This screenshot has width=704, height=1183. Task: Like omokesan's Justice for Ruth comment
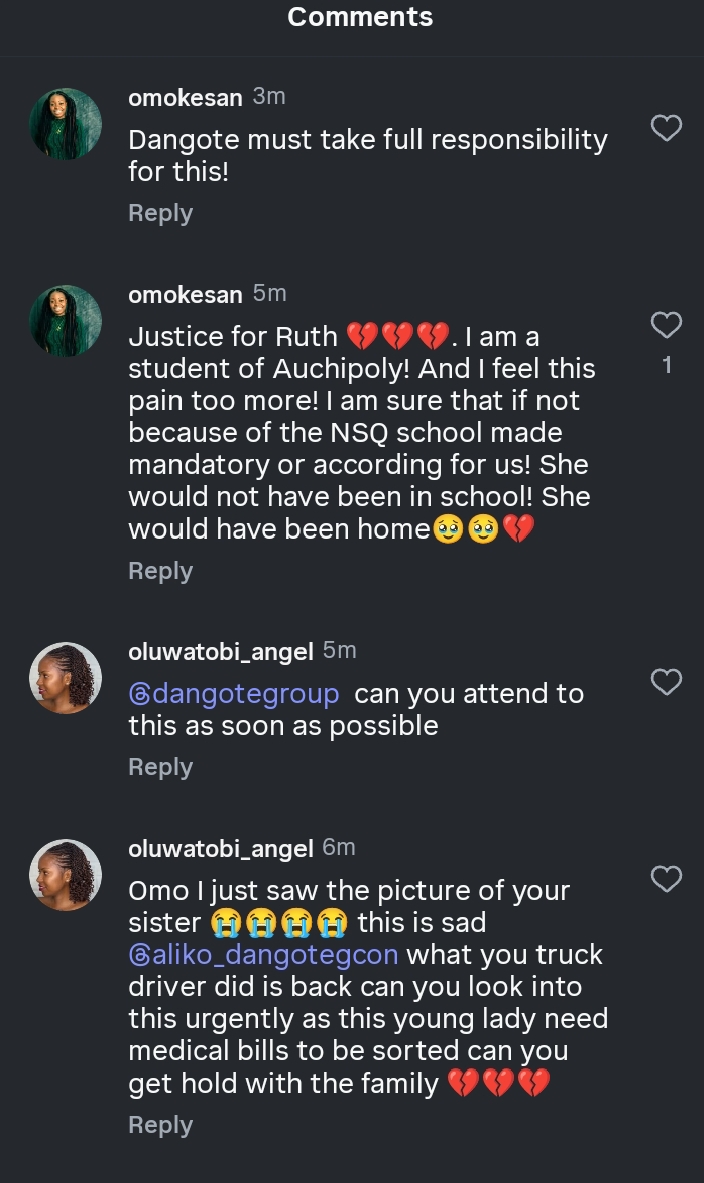666,325
